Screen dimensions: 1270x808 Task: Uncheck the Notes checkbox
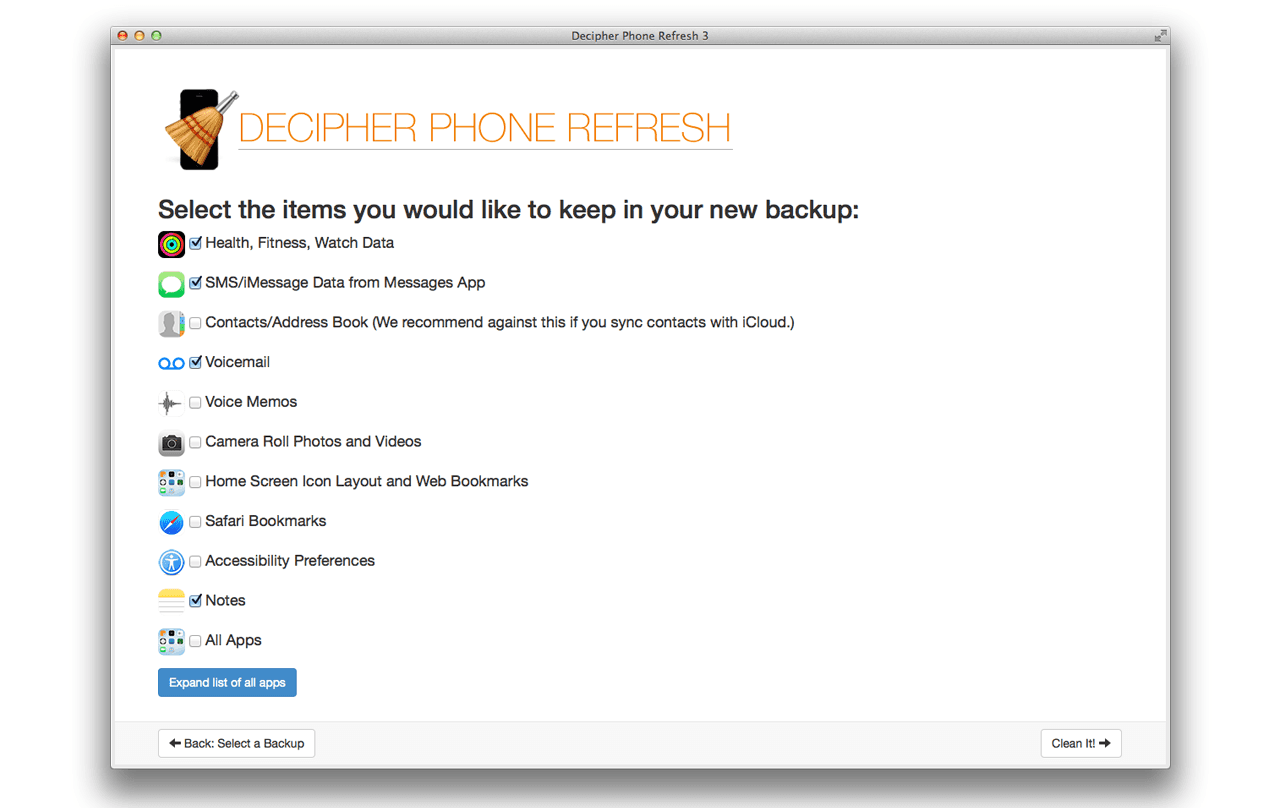click(x=196, y=601)
